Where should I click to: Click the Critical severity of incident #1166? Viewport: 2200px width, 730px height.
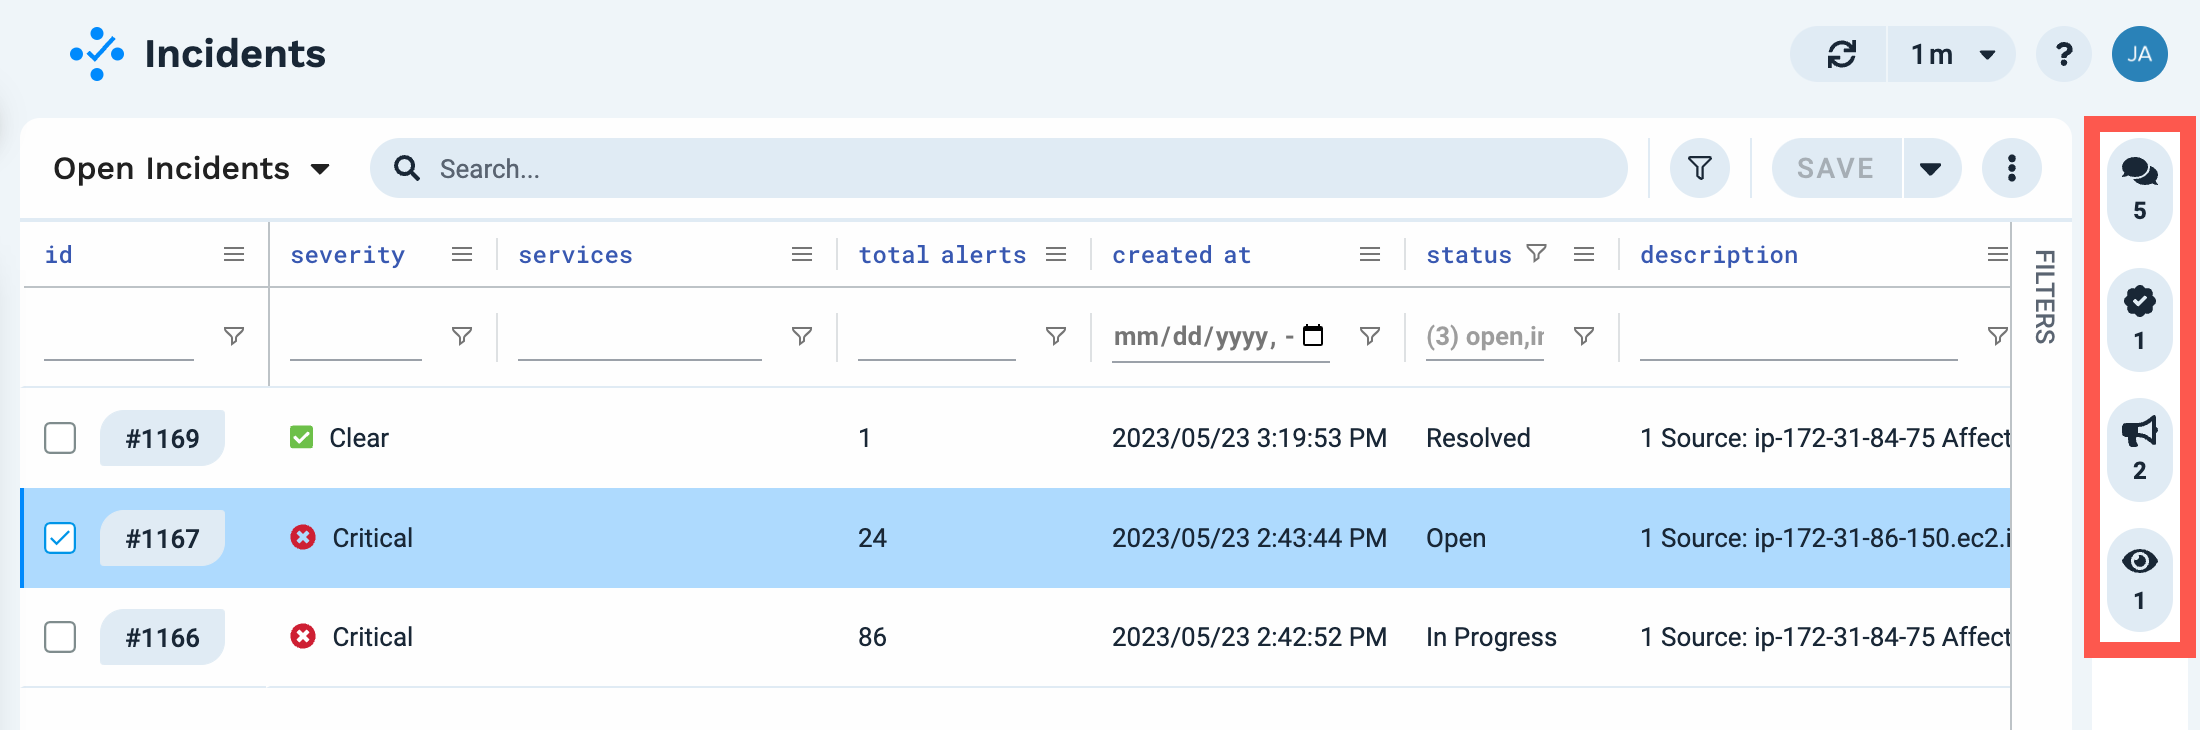(x=351, y=637)
